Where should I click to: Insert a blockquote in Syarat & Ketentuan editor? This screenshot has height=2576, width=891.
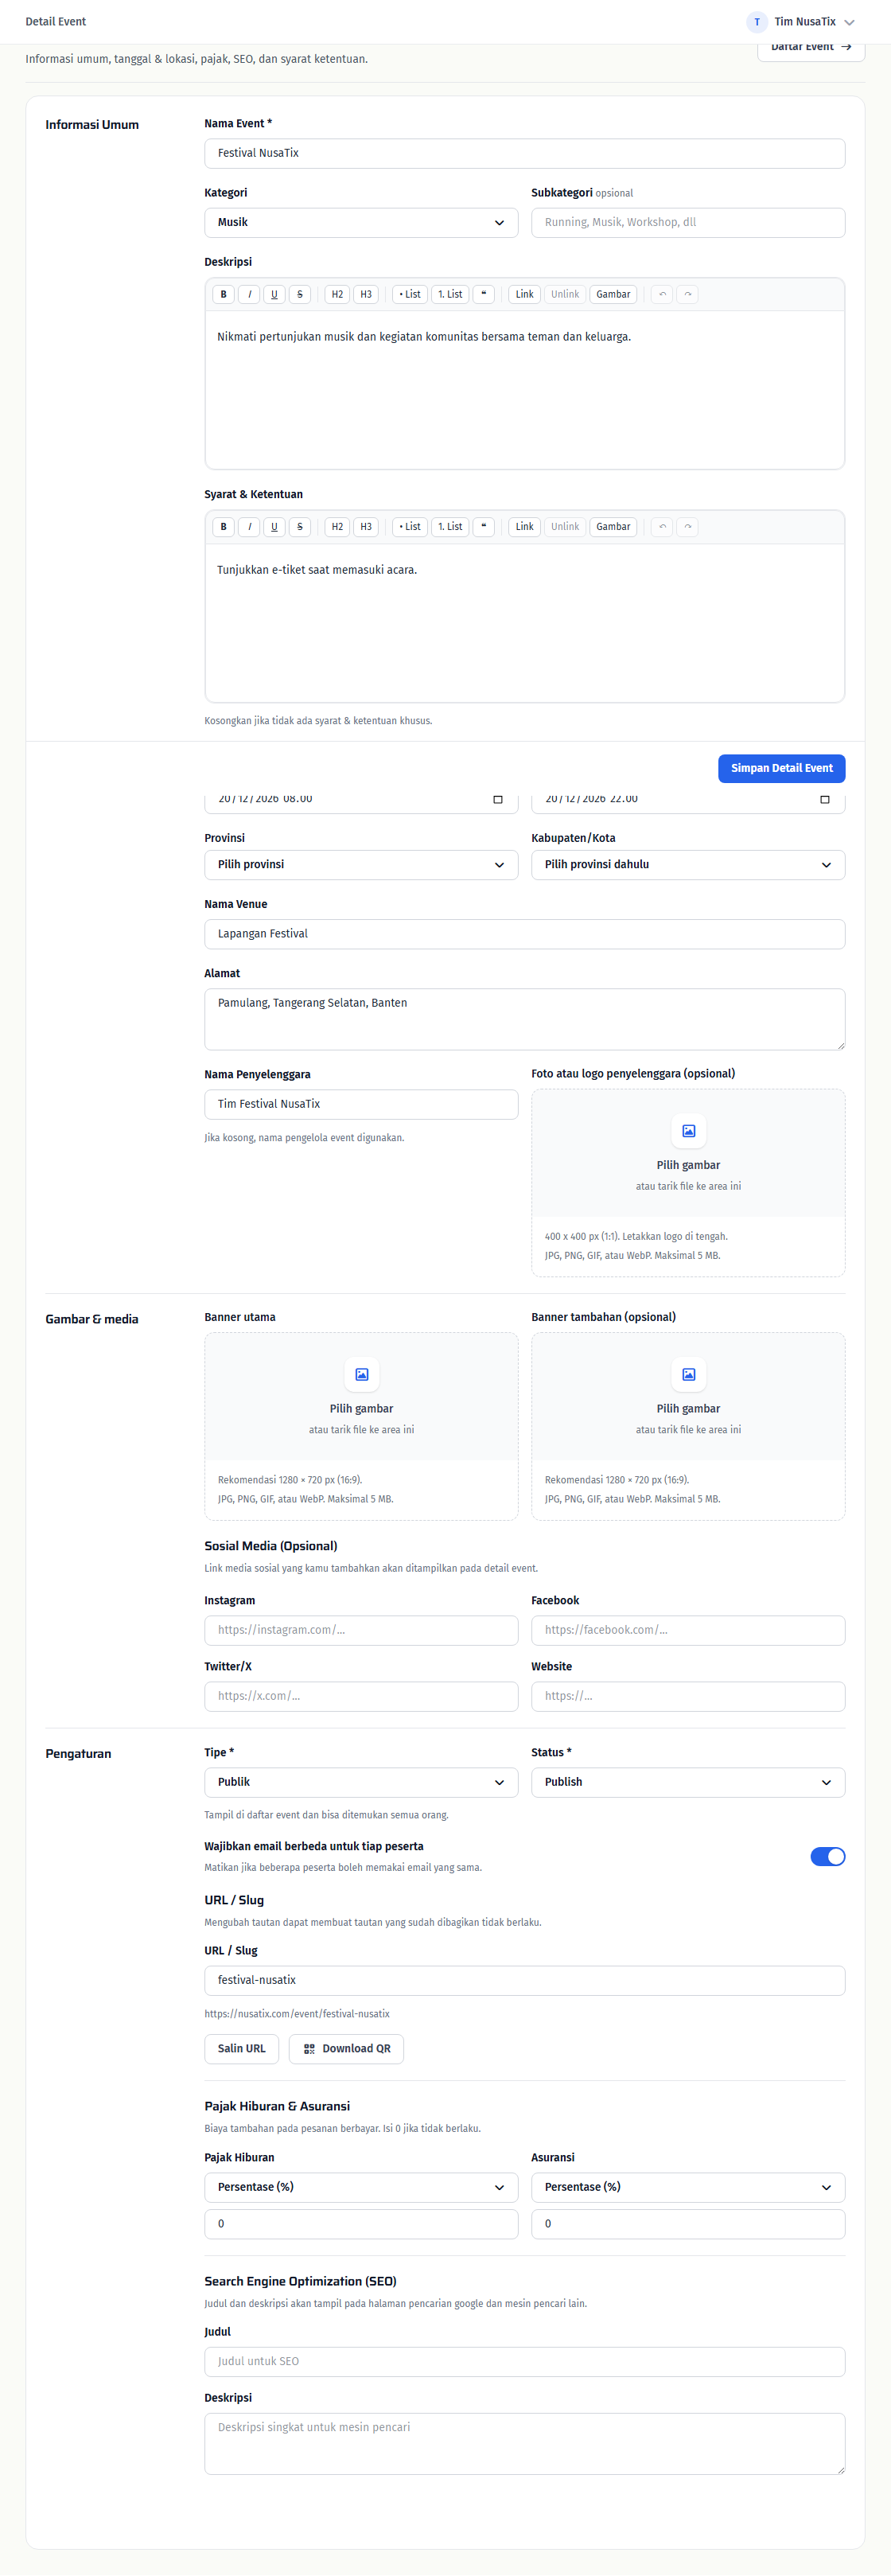[x=483, y=527]
